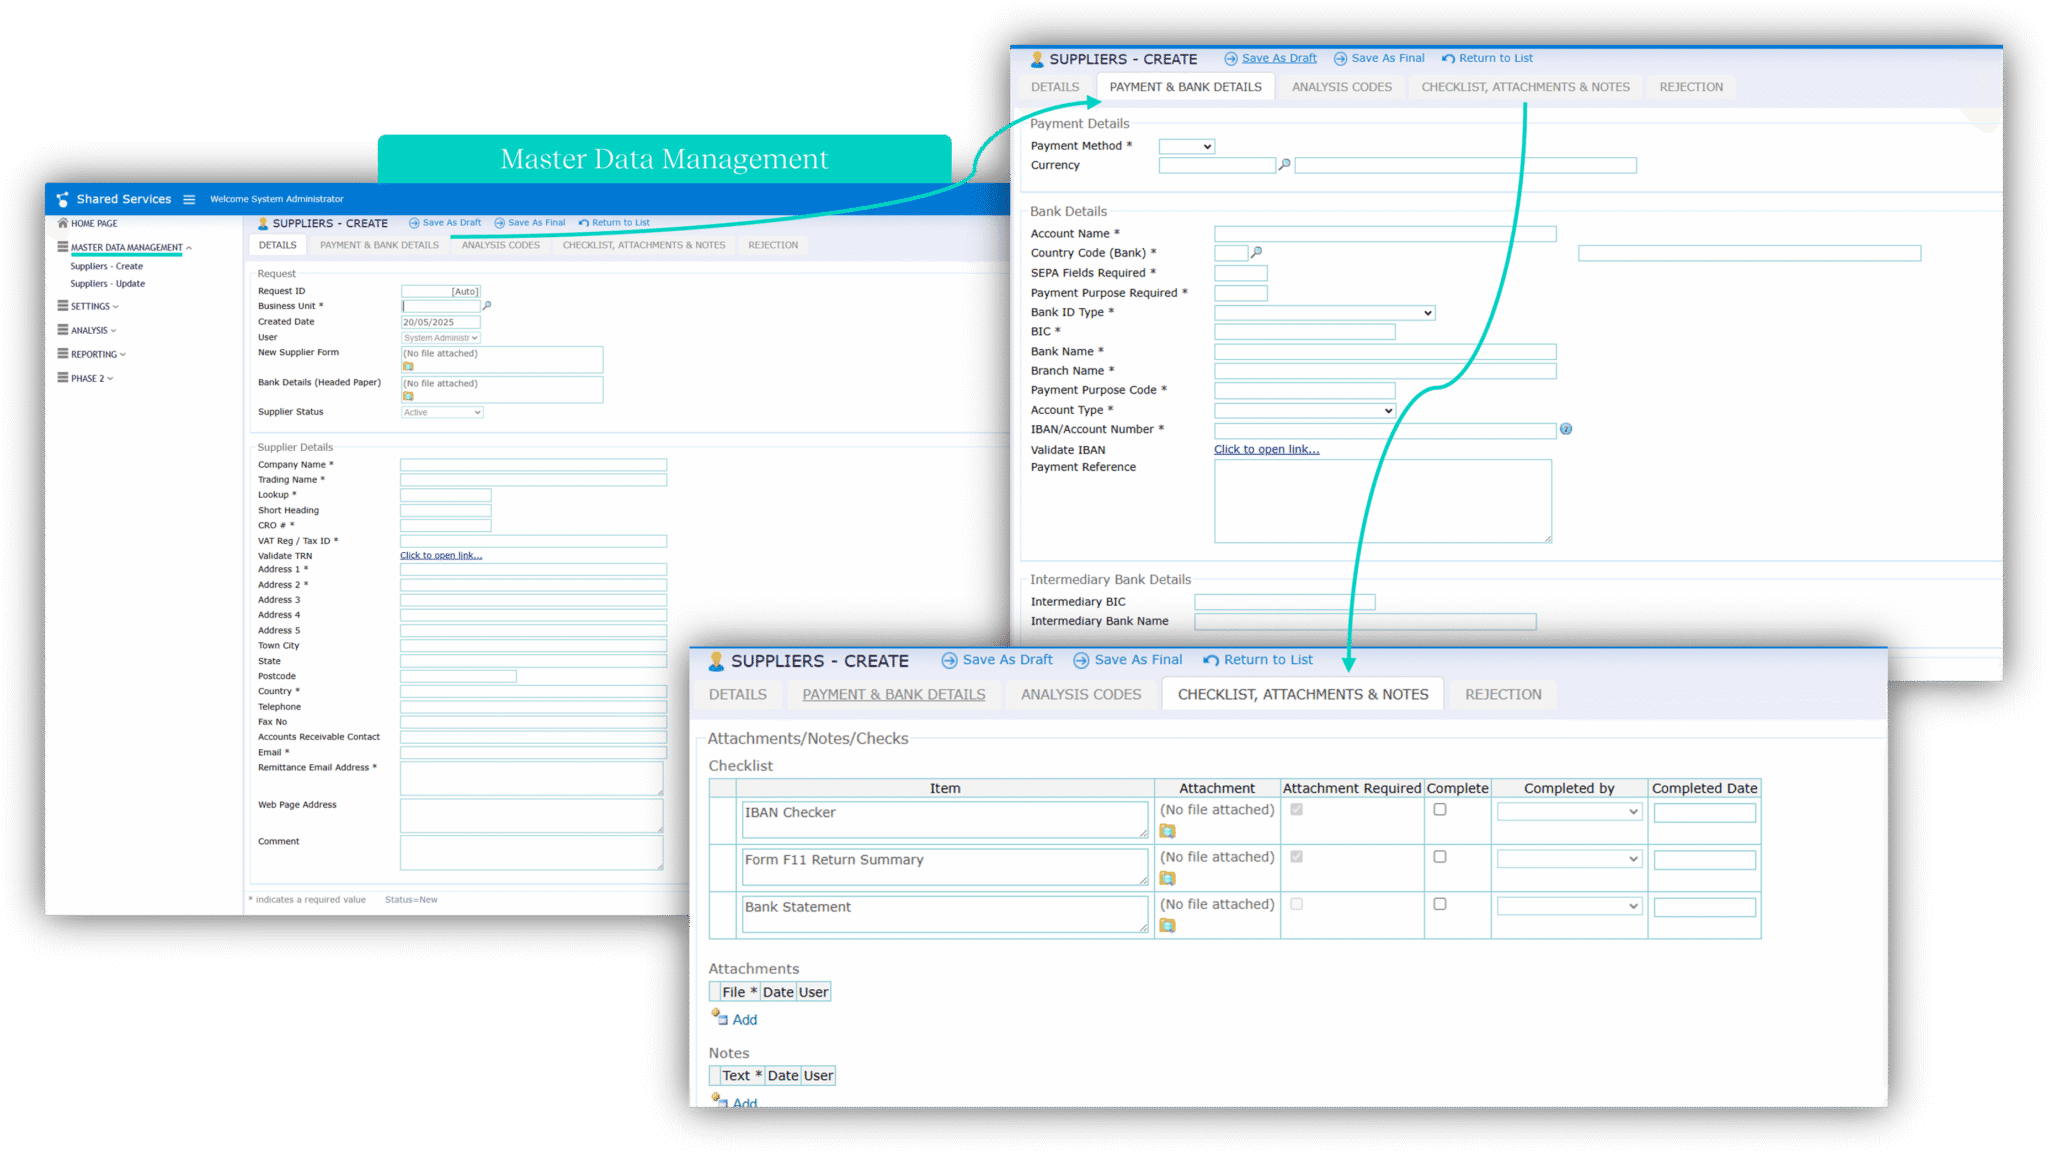The width and height of the screenshot is (2048, 1152).
Task: Click New Supplier Form attach file icon
Action: [x=408, y=366]
